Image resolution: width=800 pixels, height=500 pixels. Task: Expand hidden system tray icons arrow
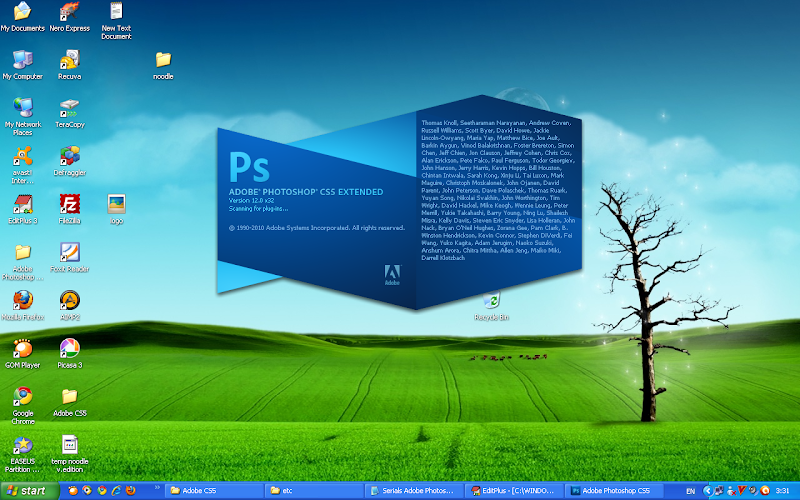coord(707,491)
